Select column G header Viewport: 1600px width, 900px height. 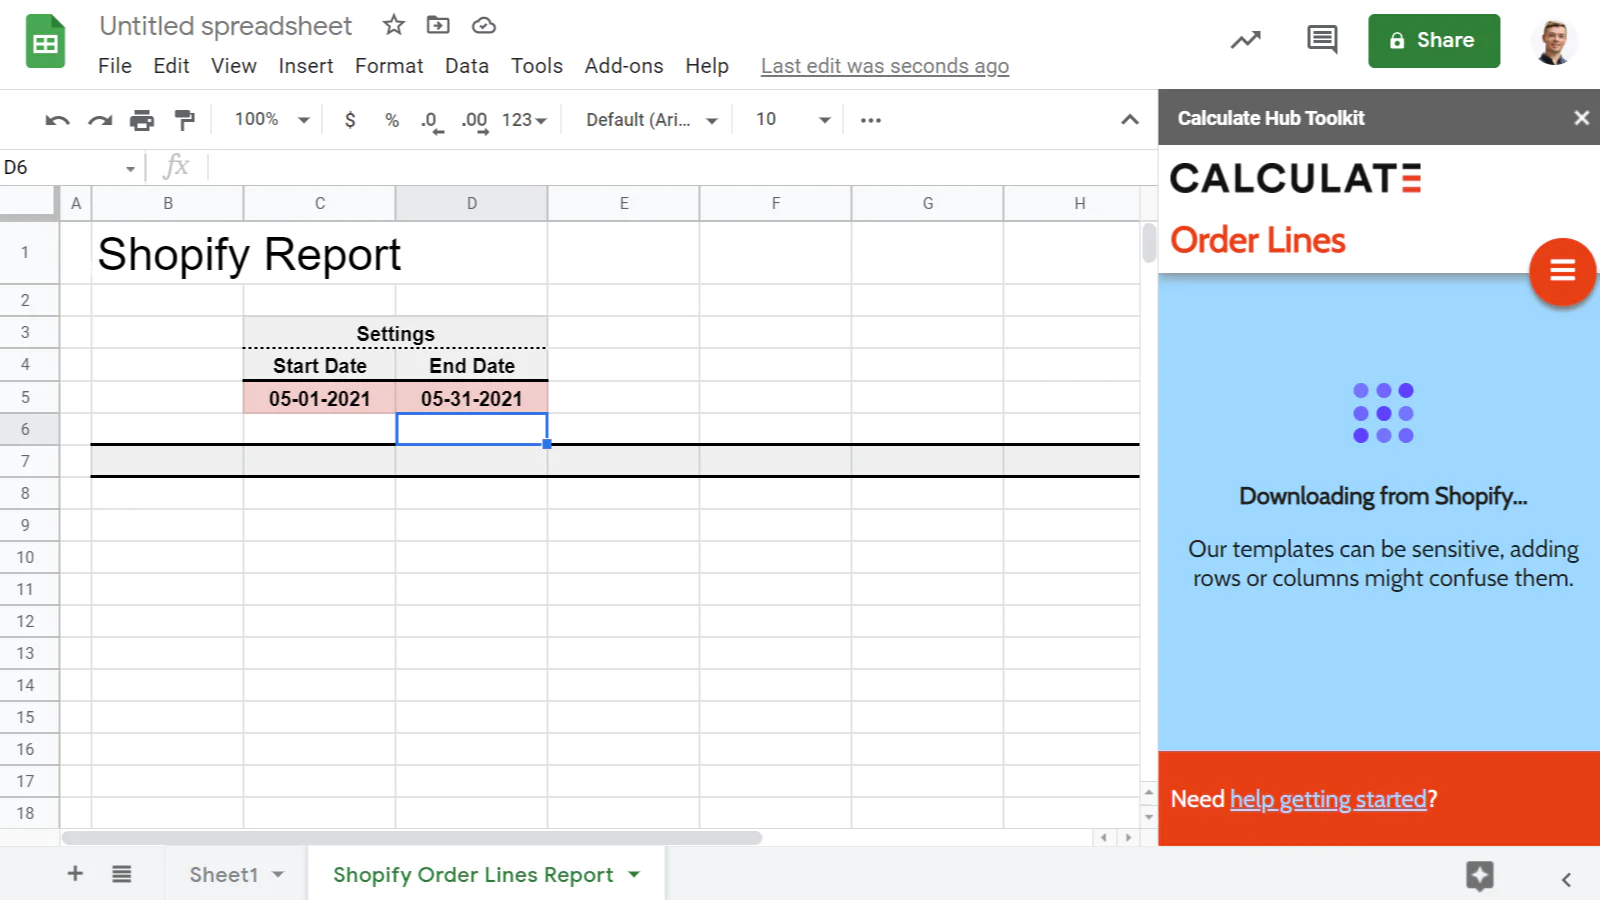928,203
